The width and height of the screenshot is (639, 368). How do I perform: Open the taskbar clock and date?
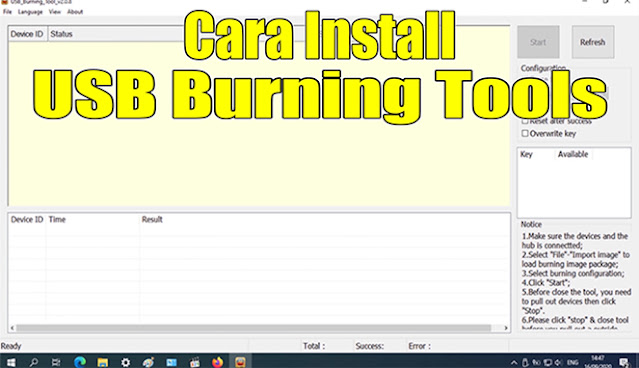597,362
